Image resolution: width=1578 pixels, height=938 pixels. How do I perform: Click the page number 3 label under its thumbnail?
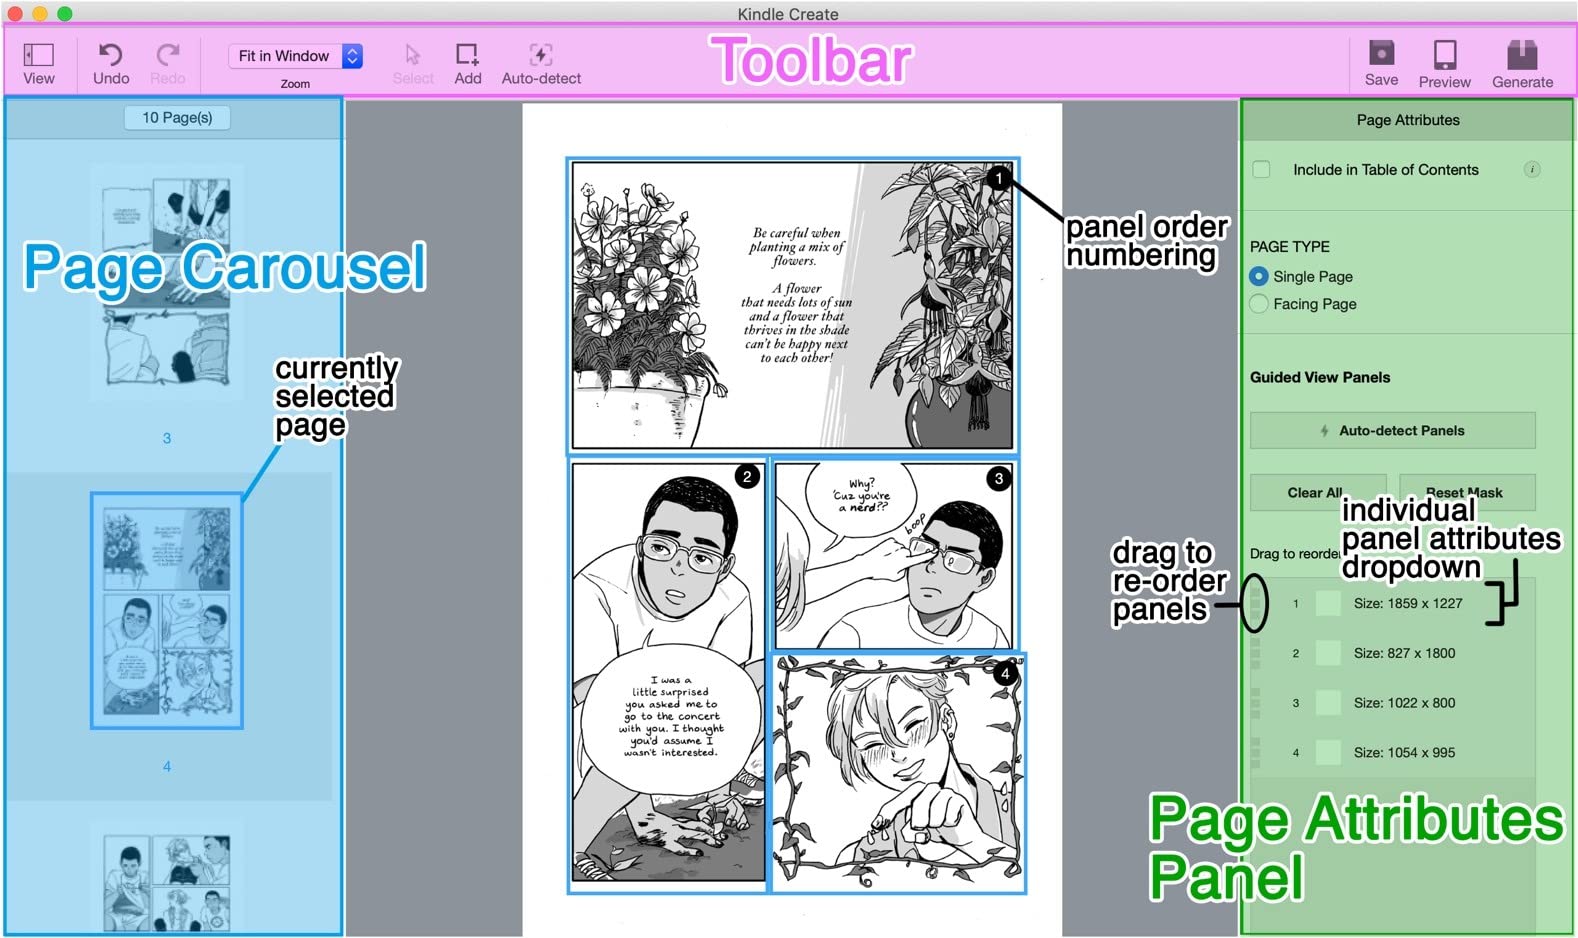click(167, 438)
